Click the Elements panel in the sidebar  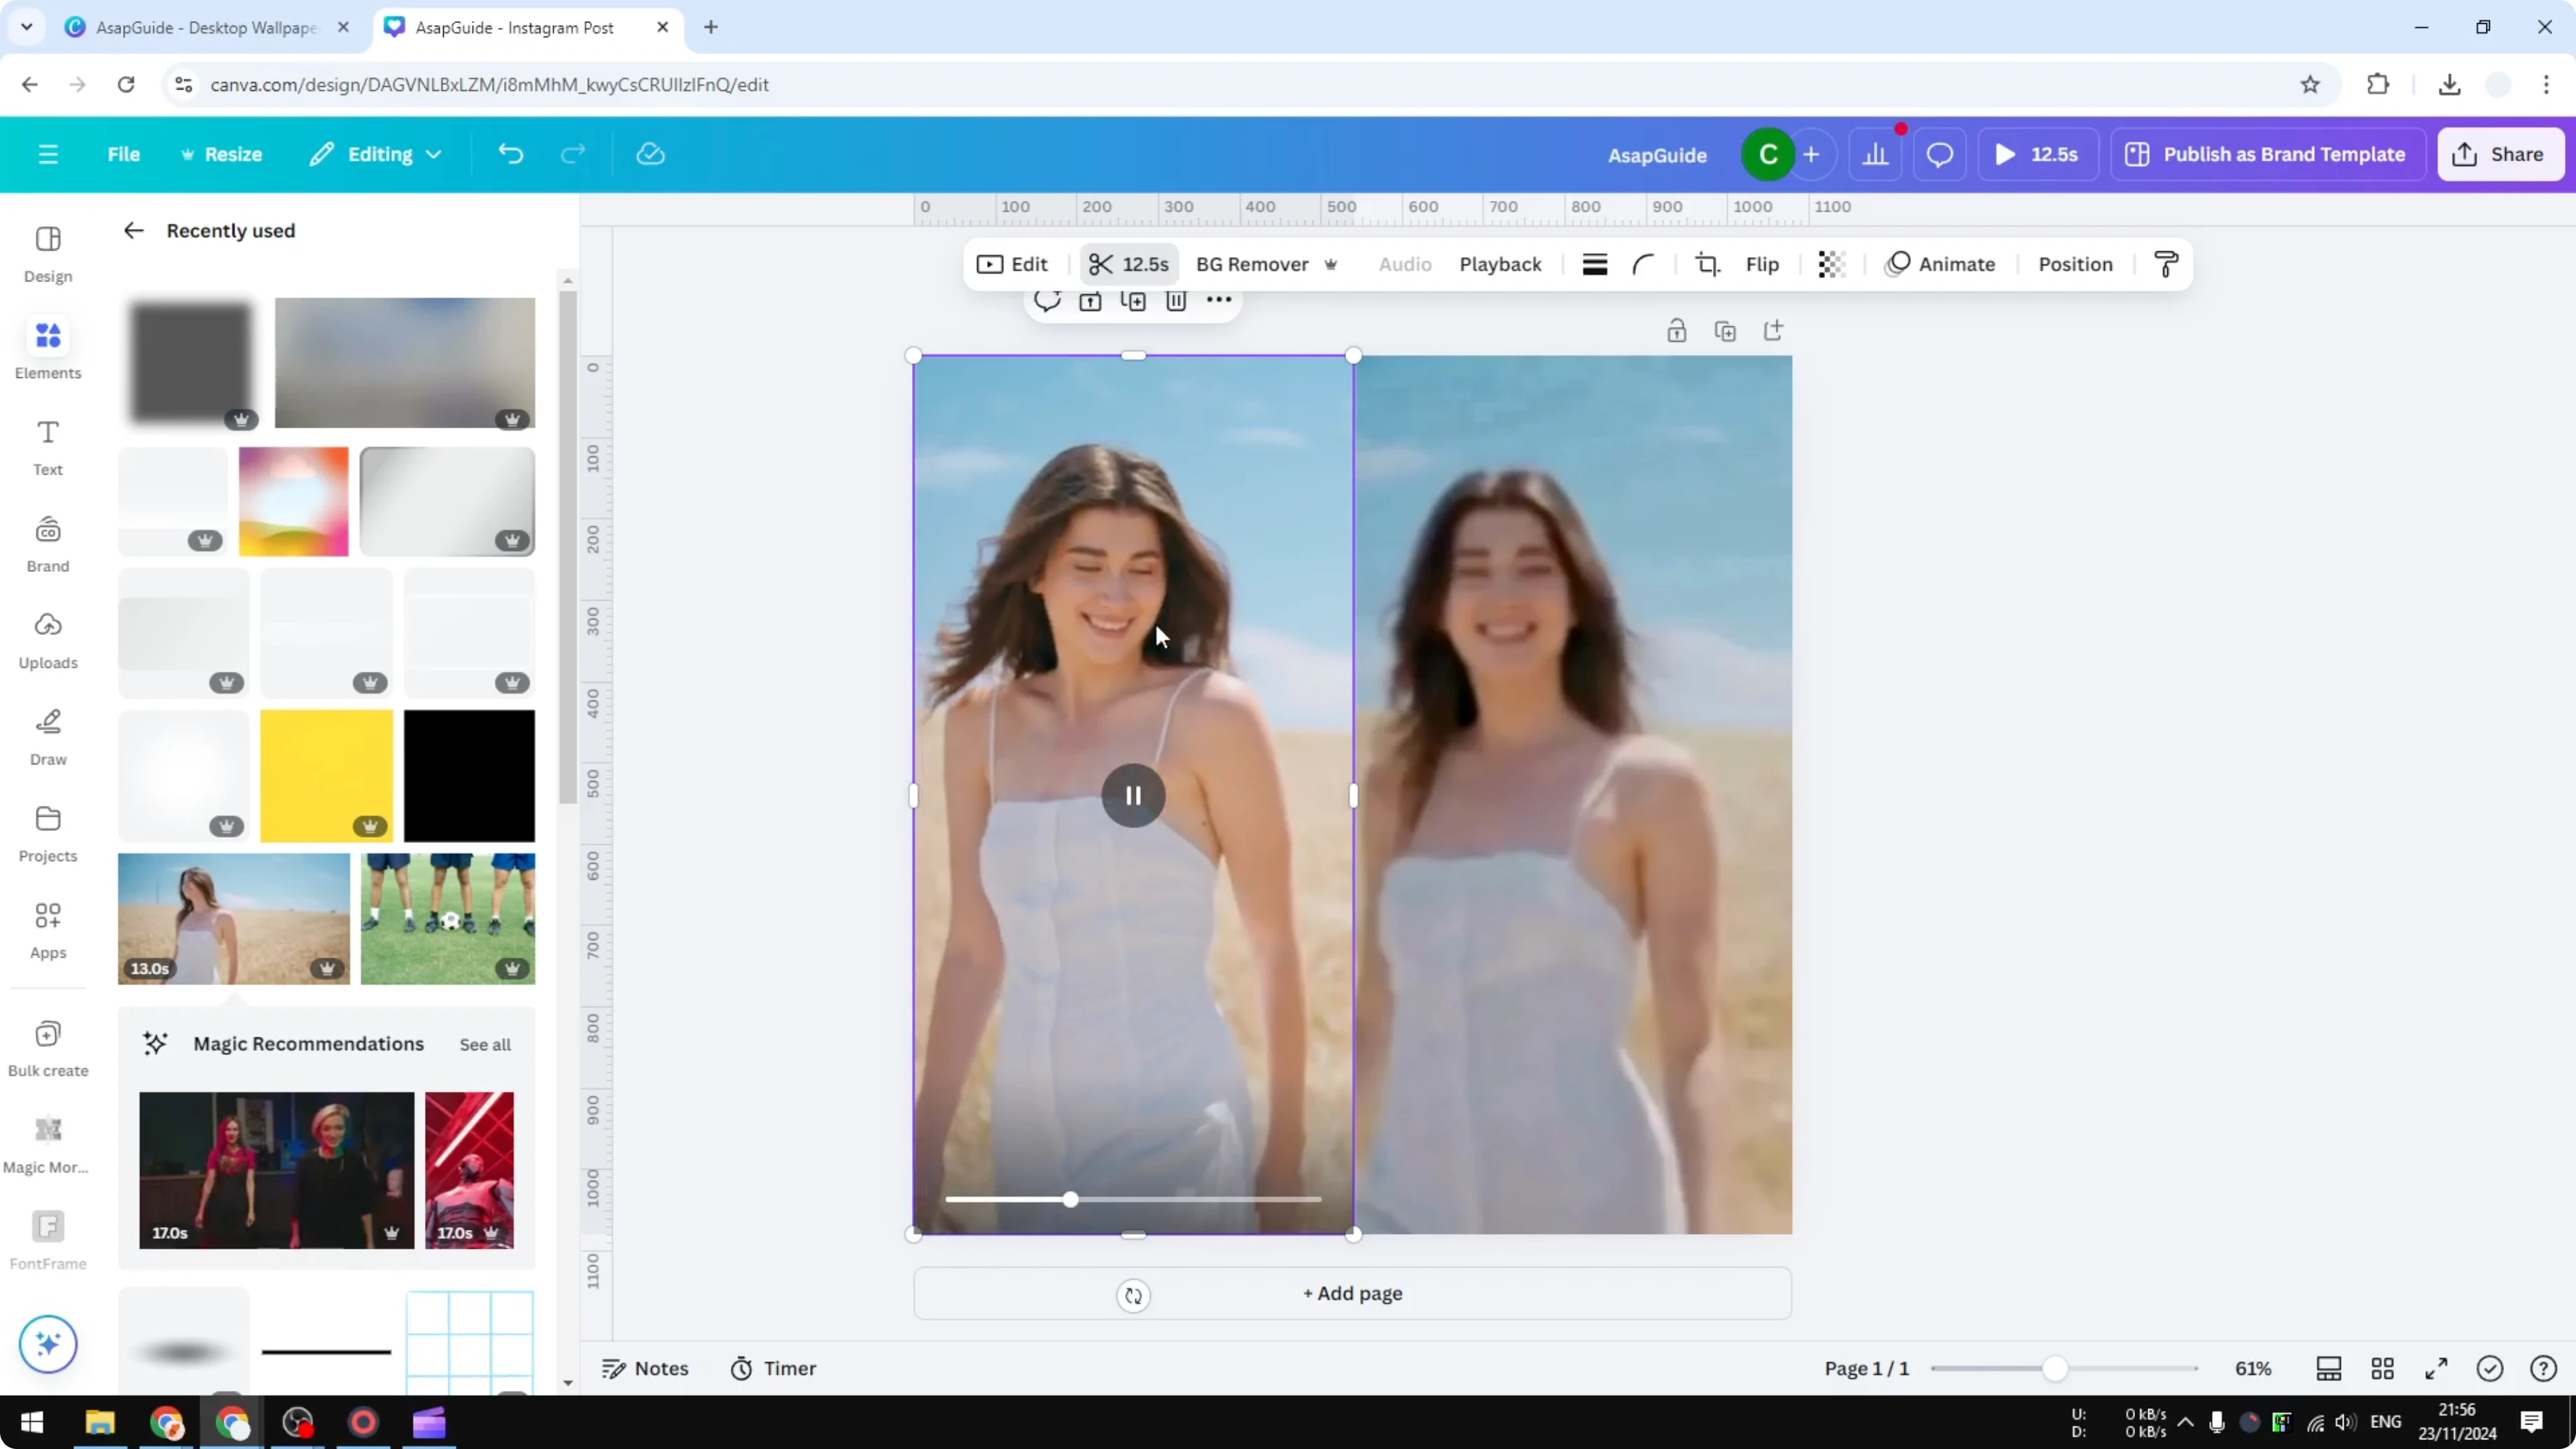(47, 348)
